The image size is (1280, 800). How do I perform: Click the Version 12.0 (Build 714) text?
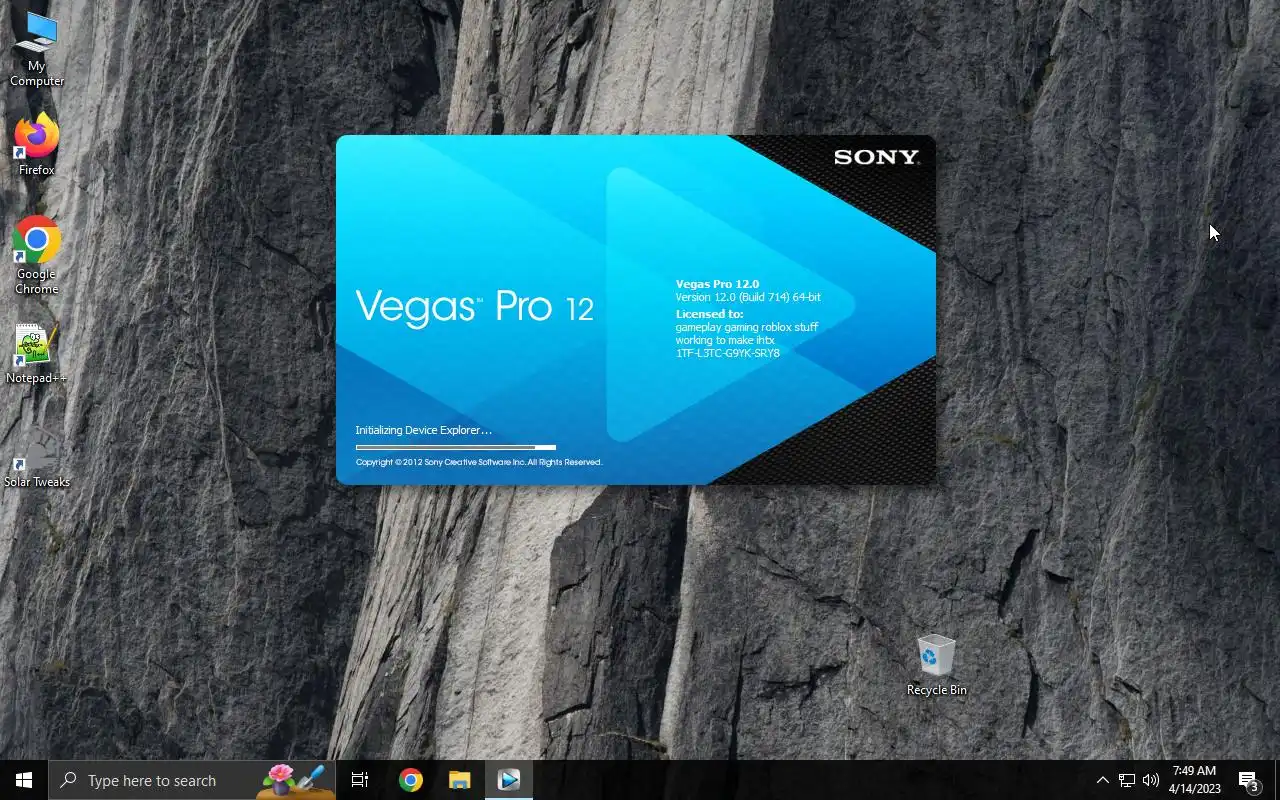pyautogui.click(x=748, y=297)
